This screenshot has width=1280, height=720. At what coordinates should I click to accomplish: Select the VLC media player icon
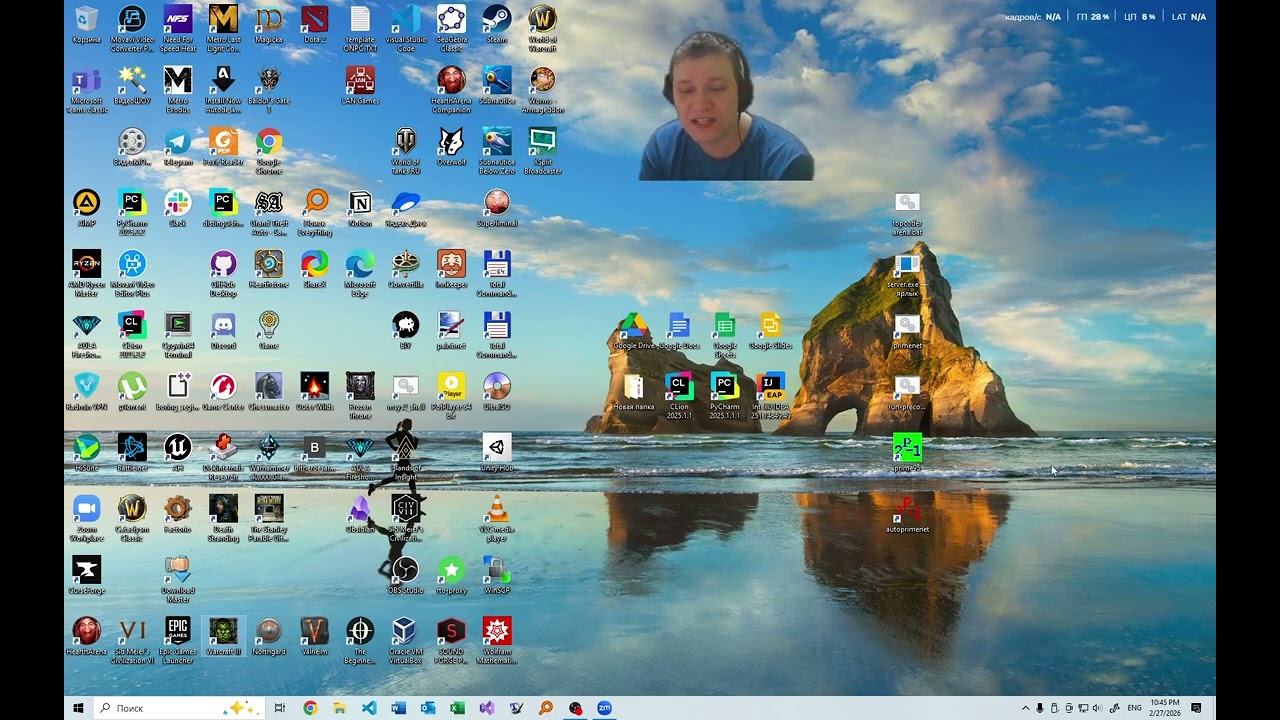click(496, 518)
